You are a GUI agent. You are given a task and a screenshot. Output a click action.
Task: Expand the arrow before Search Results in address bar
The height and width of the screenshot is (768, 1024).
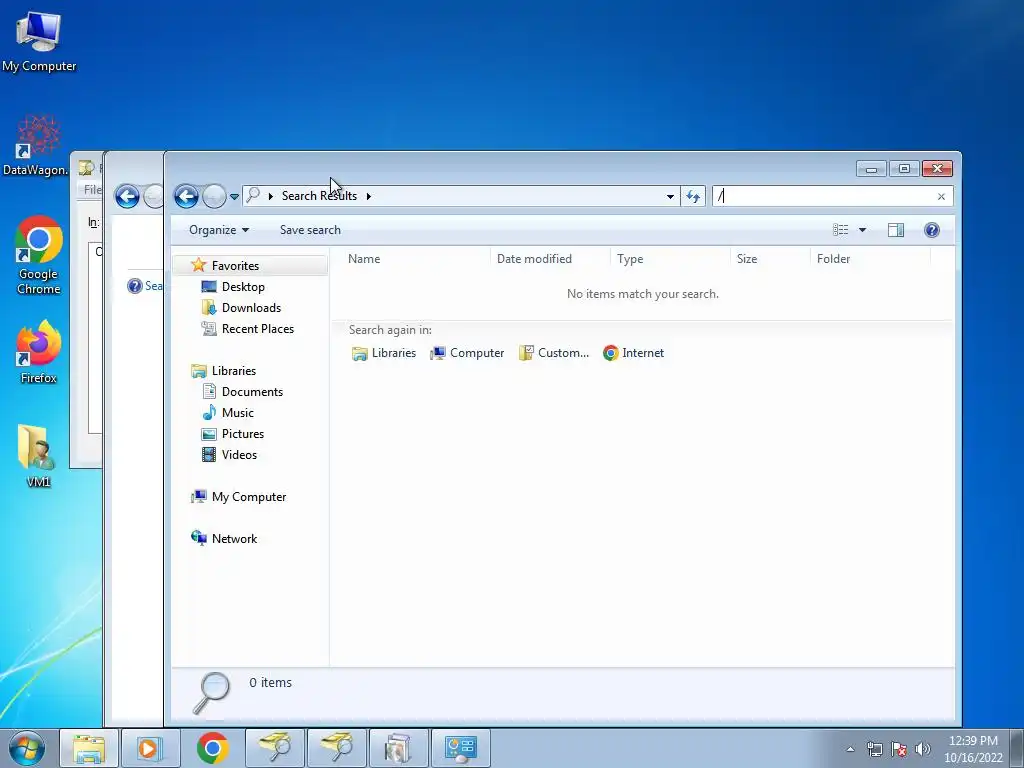point(270,196)
